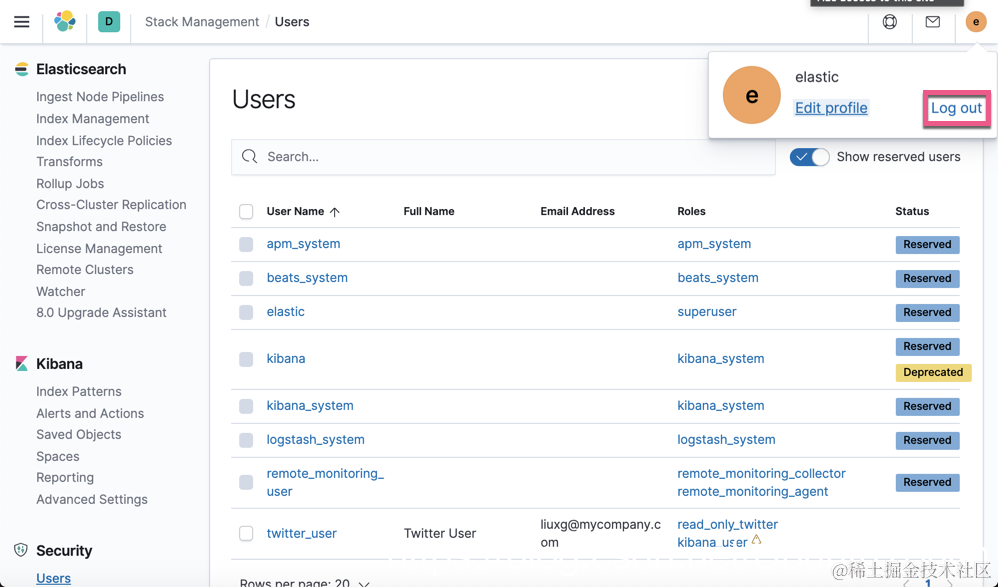Click the Elastic logo icon

pos(65,22)
